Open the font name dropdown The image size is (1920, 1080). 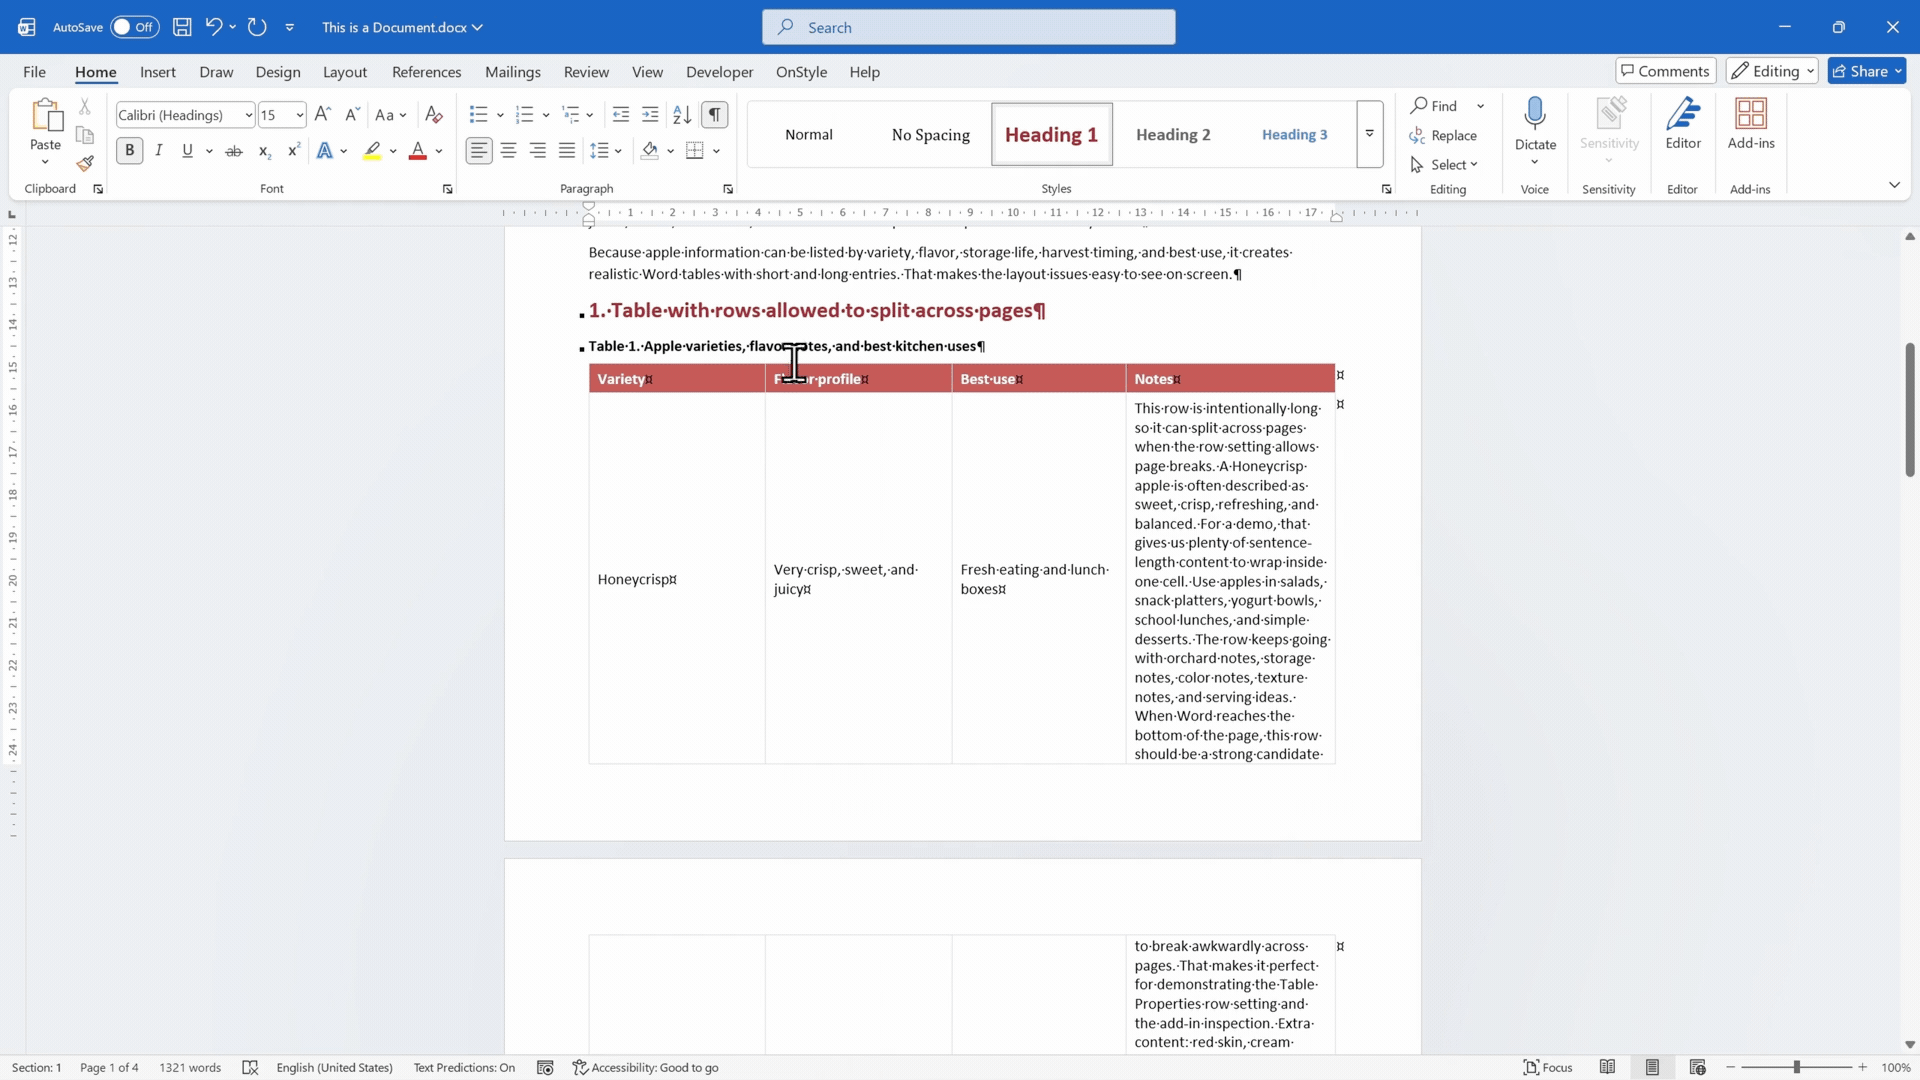[248, 115]
